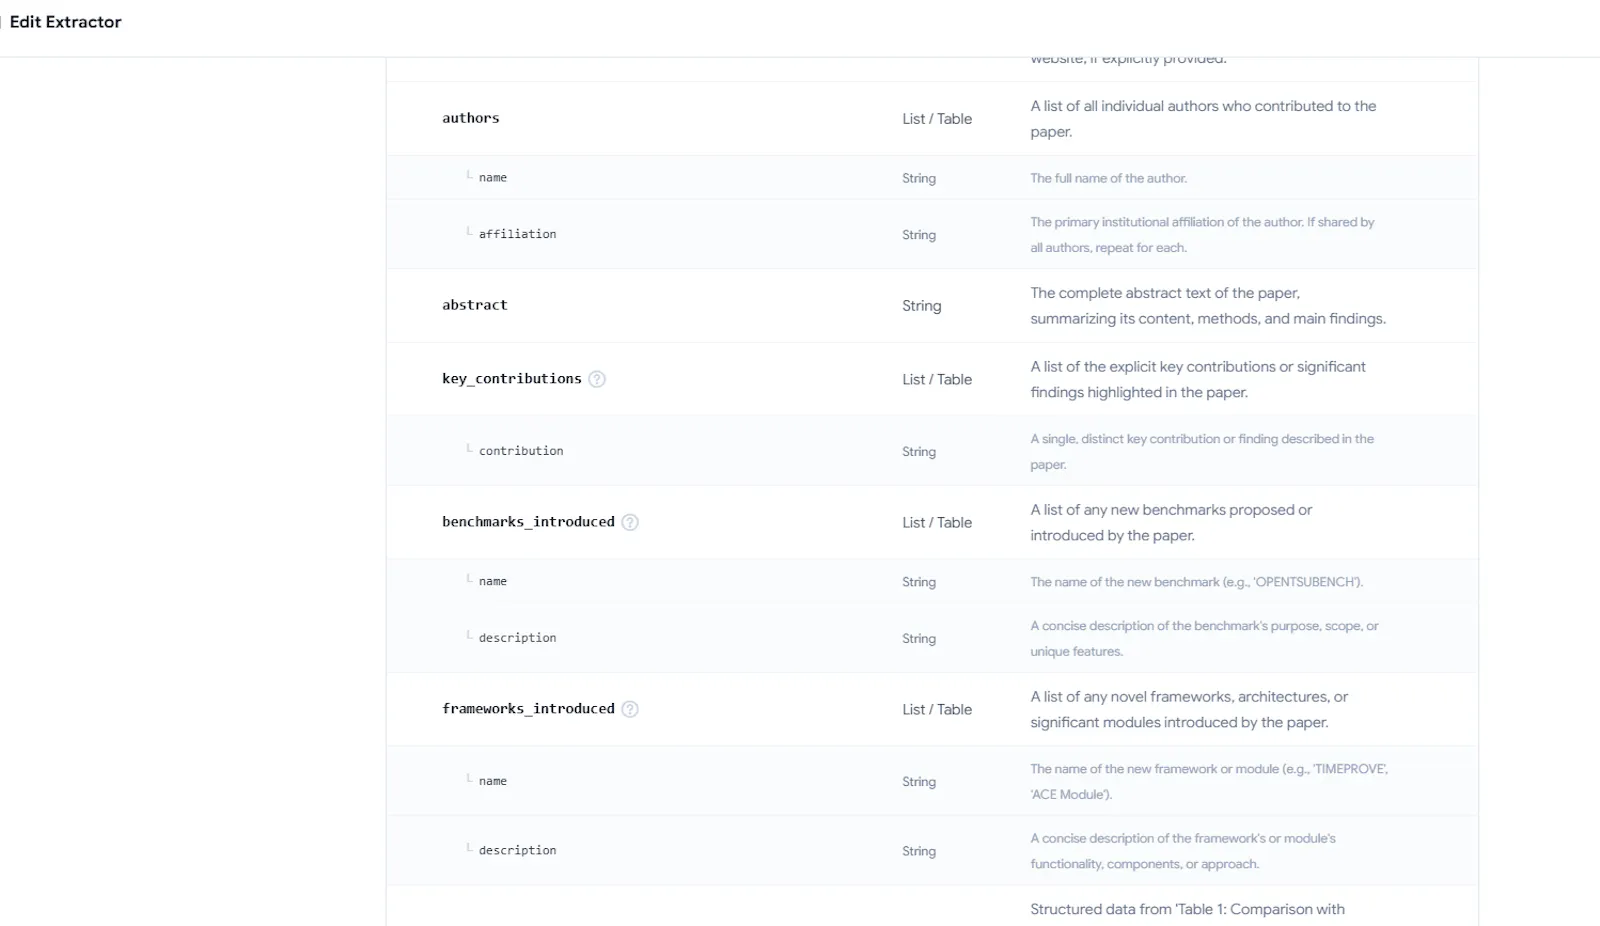Viewport: 1600px width, 926px height.
Task: Click benchmark's purpose description text
Action: 1204,639
